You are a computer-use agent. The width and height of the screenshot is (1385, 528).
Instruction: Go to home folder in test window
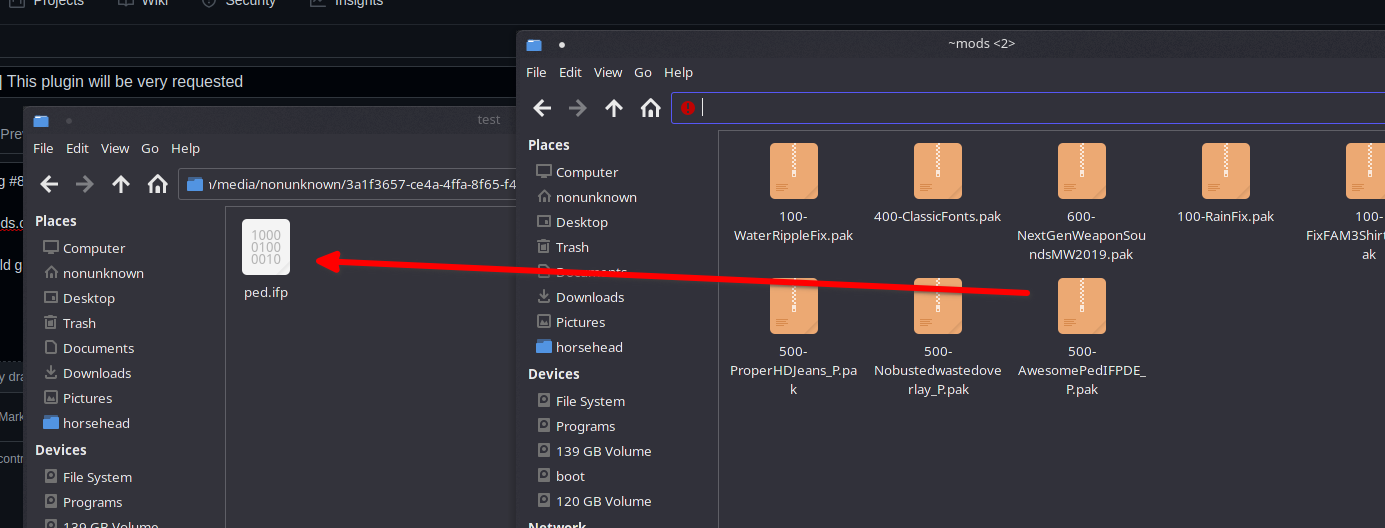[157, 184]
